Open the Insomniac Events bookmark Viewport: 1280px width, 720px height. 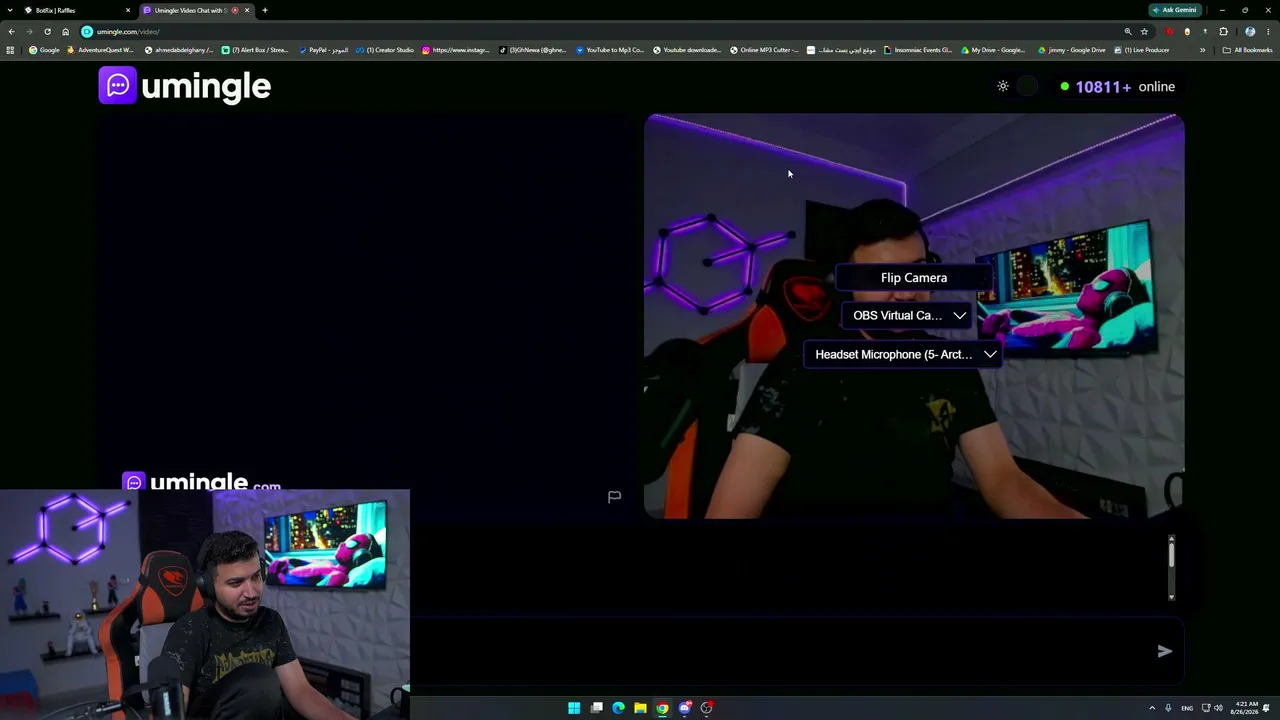click(918, 50)
